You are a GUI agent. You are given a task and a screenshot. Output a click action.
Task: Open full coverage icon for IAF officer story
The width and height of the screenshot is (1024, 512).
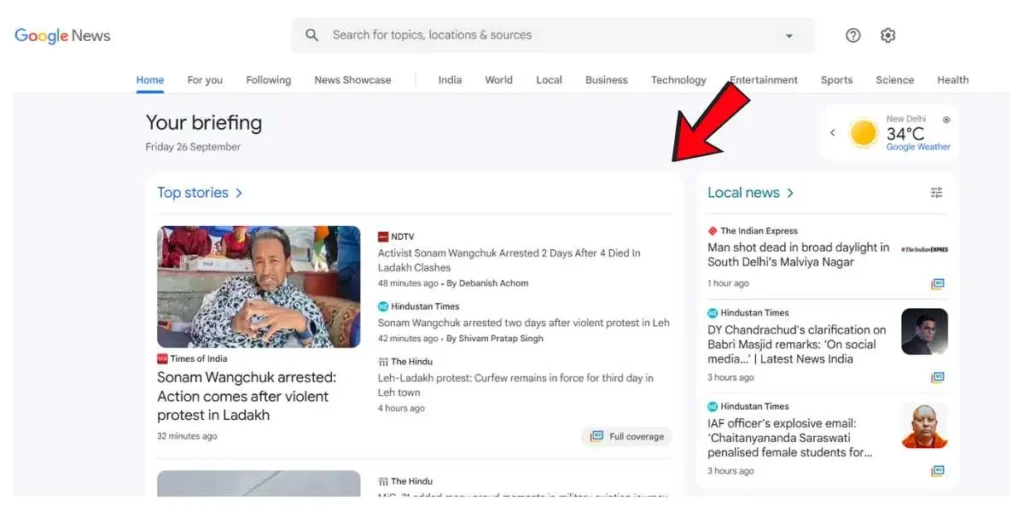[x=937, y=471]
